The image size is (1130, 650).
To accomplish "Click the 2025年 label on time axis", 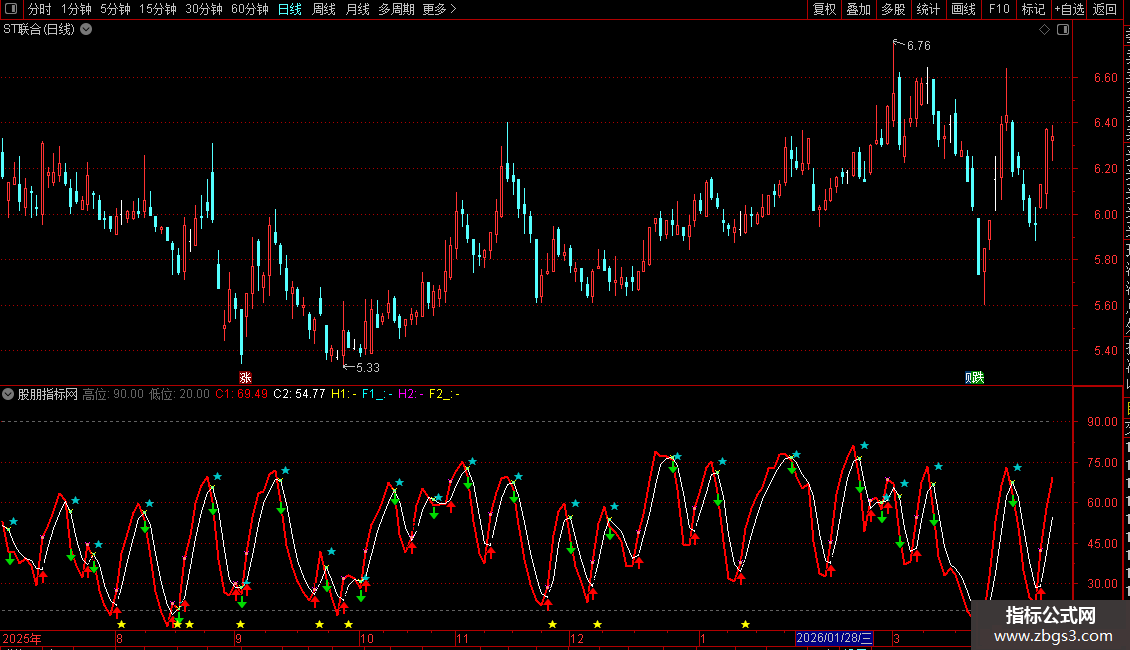I will click(22, 638).
